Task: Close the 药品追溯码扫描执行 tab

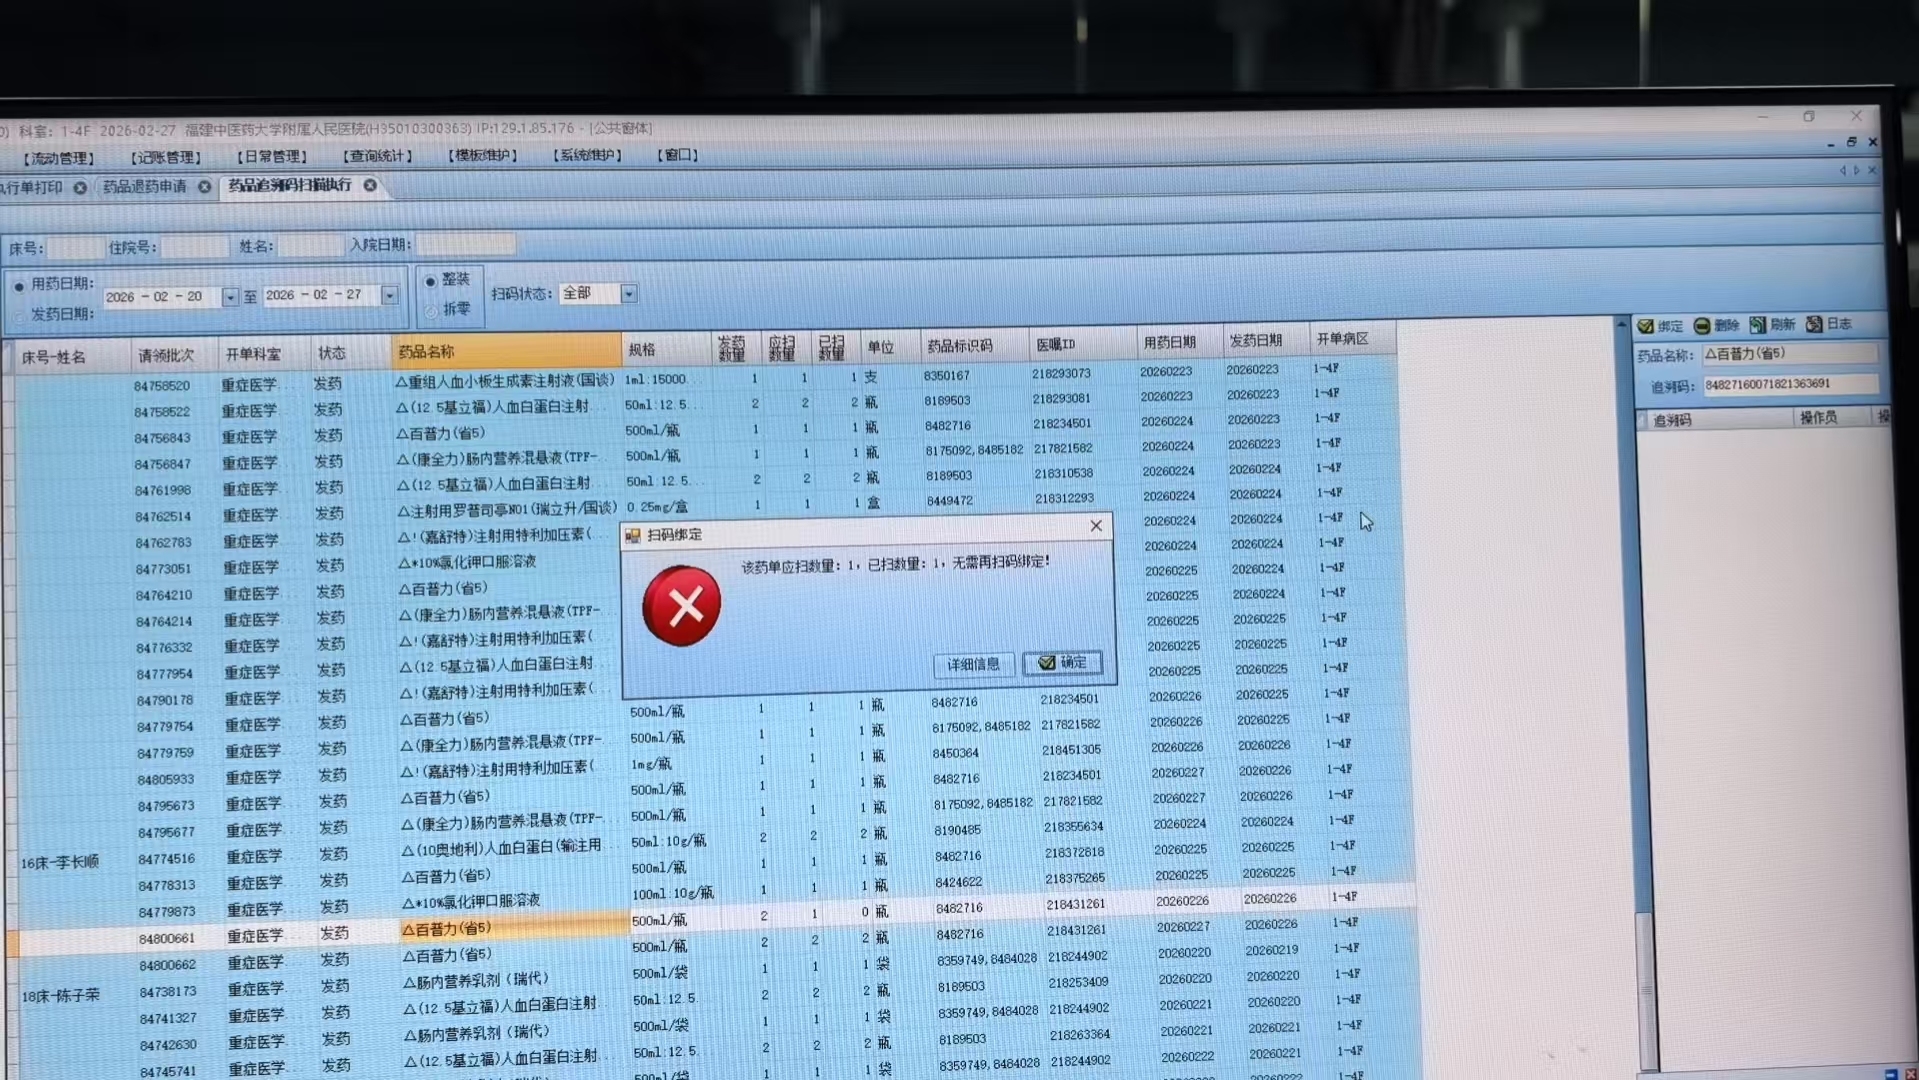Action: tap(370, 185)
